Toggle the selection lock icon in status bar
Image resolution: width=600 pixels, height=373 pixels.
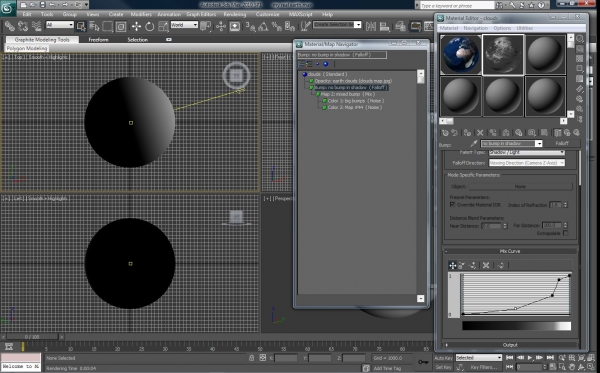pyautogui.click(x=251, y=358)
